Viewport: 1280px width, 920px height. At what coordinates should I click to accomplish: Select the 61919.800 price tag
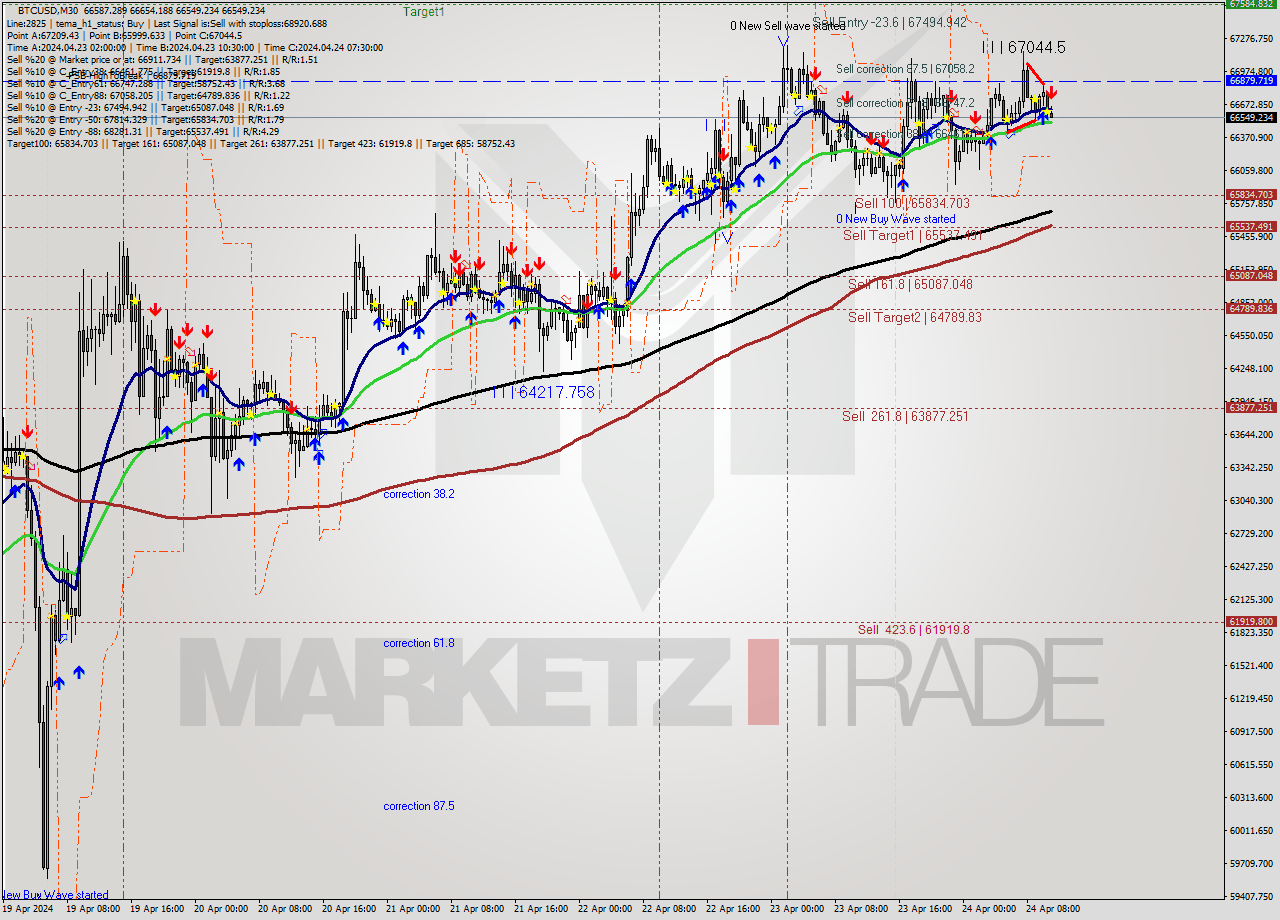point(1251,622)
